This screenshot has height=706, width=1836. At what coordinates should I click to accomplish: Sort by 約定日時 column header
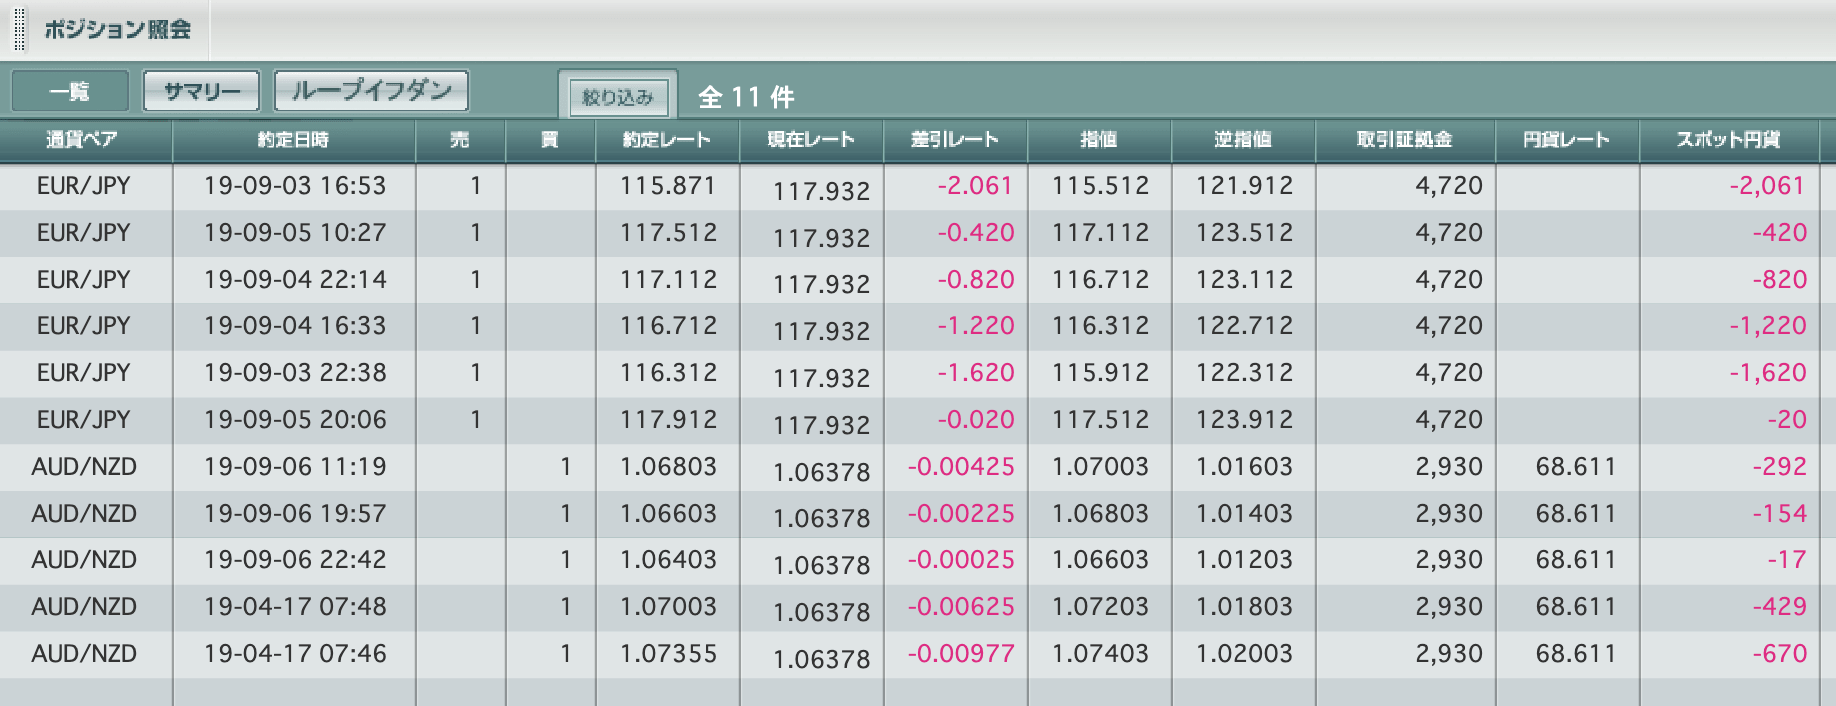[x=294, y=140]
